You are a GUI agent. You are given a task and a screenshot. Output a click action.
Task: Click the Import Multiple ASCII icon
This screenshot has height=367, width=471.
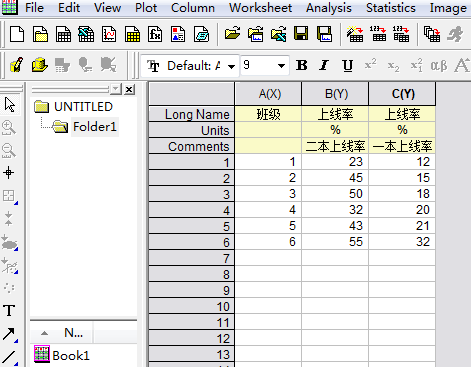(401, 34)
